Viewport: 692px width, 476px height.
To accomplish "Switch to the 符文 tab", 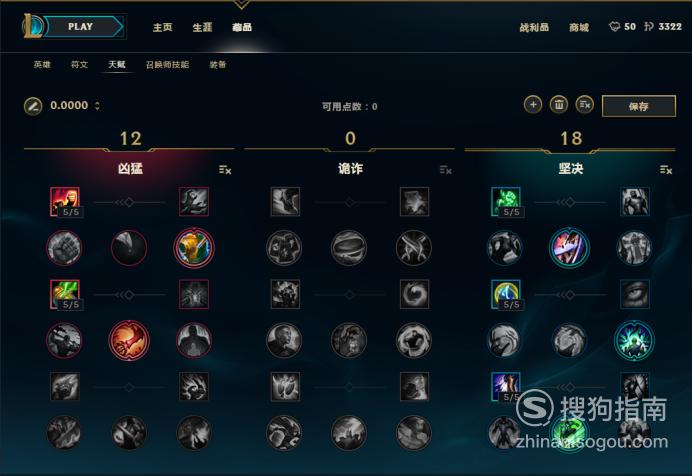I will (79, 65).
